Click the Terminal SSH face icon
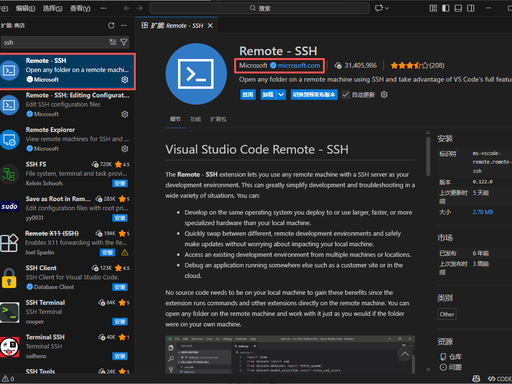 (x=9, y=347)
